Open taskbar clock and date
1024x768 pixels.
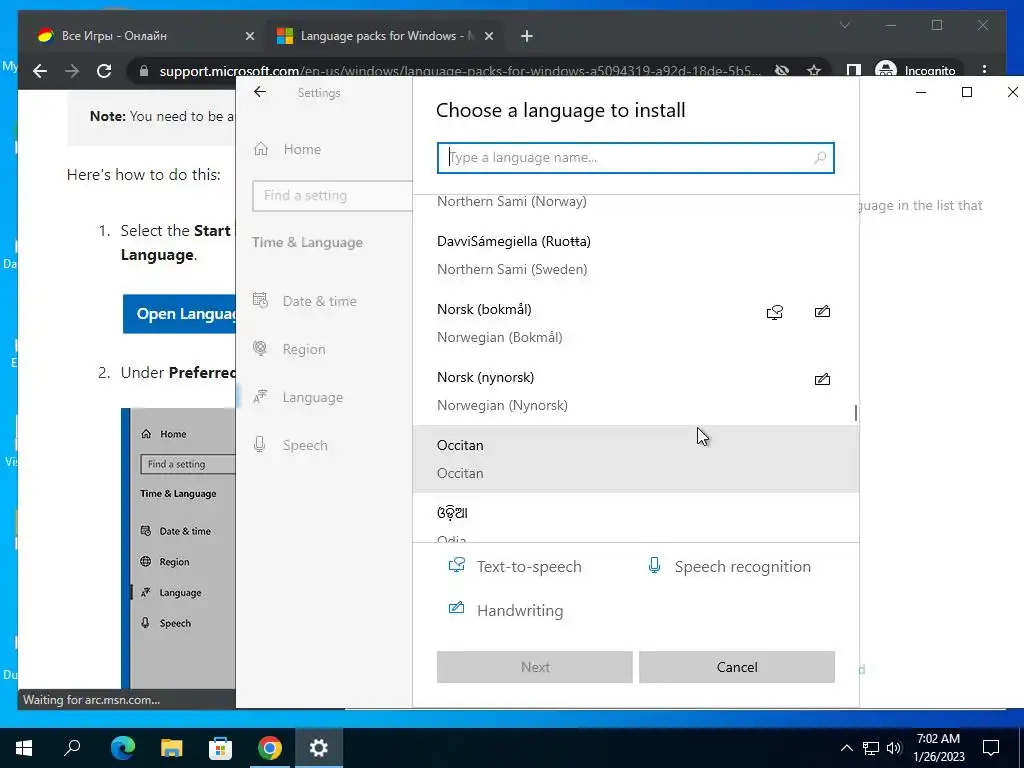point(938,748)
